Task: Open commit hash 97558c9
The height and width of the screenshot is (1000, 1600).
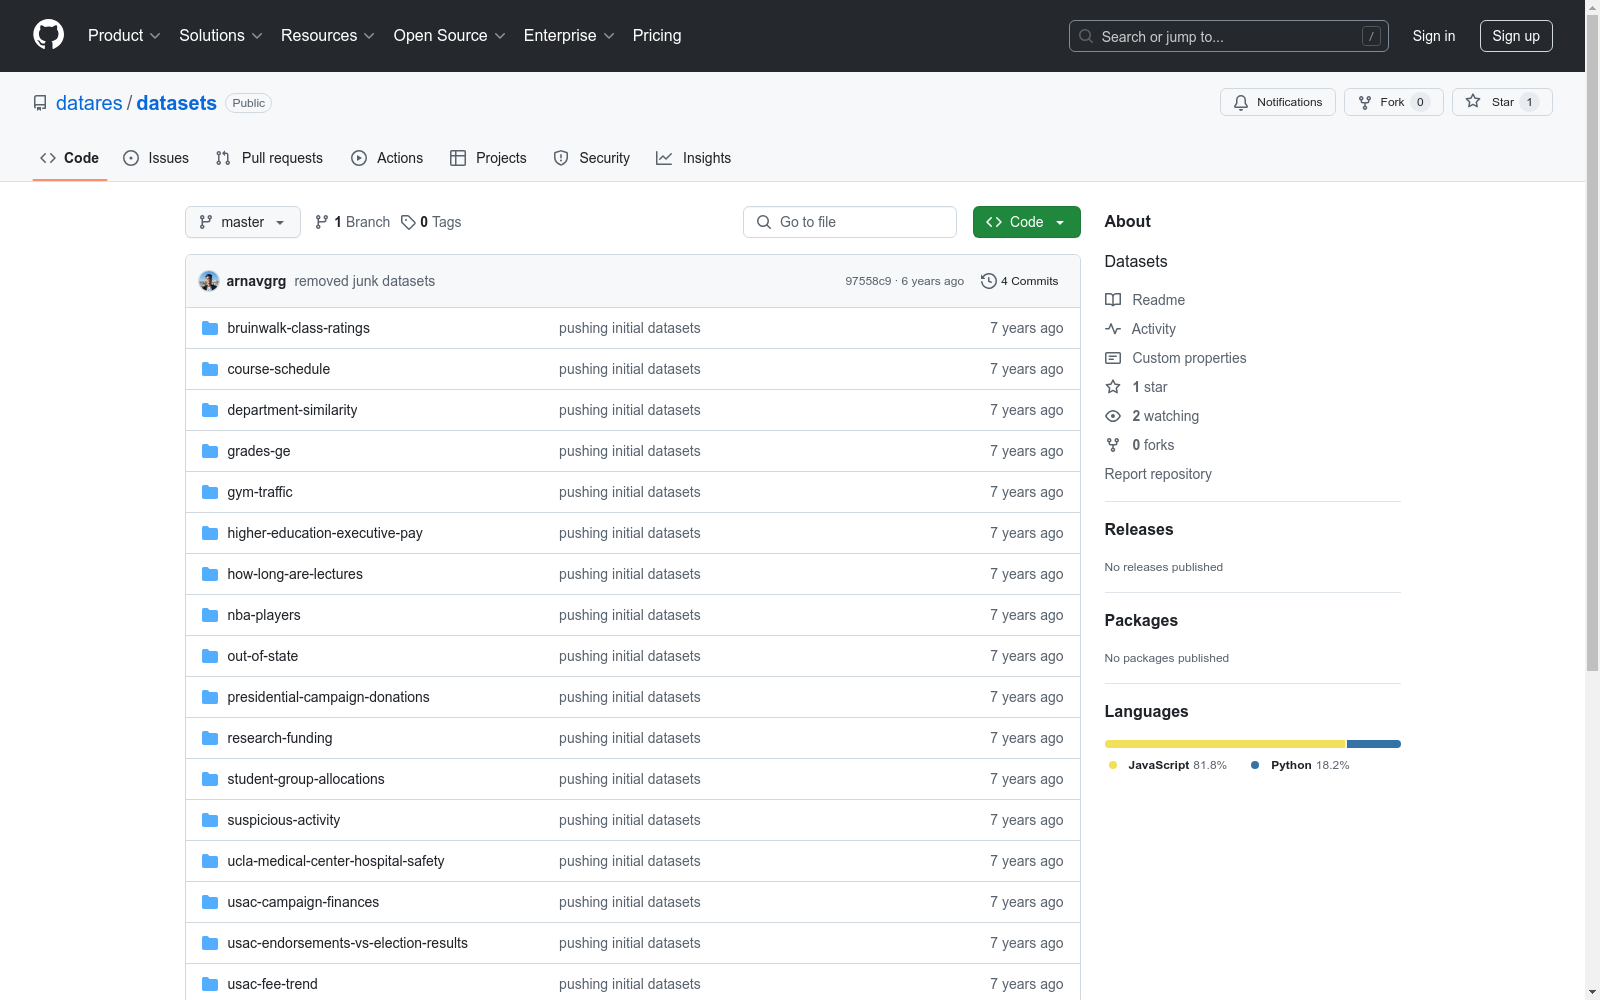Action: [x=868, y=281]
